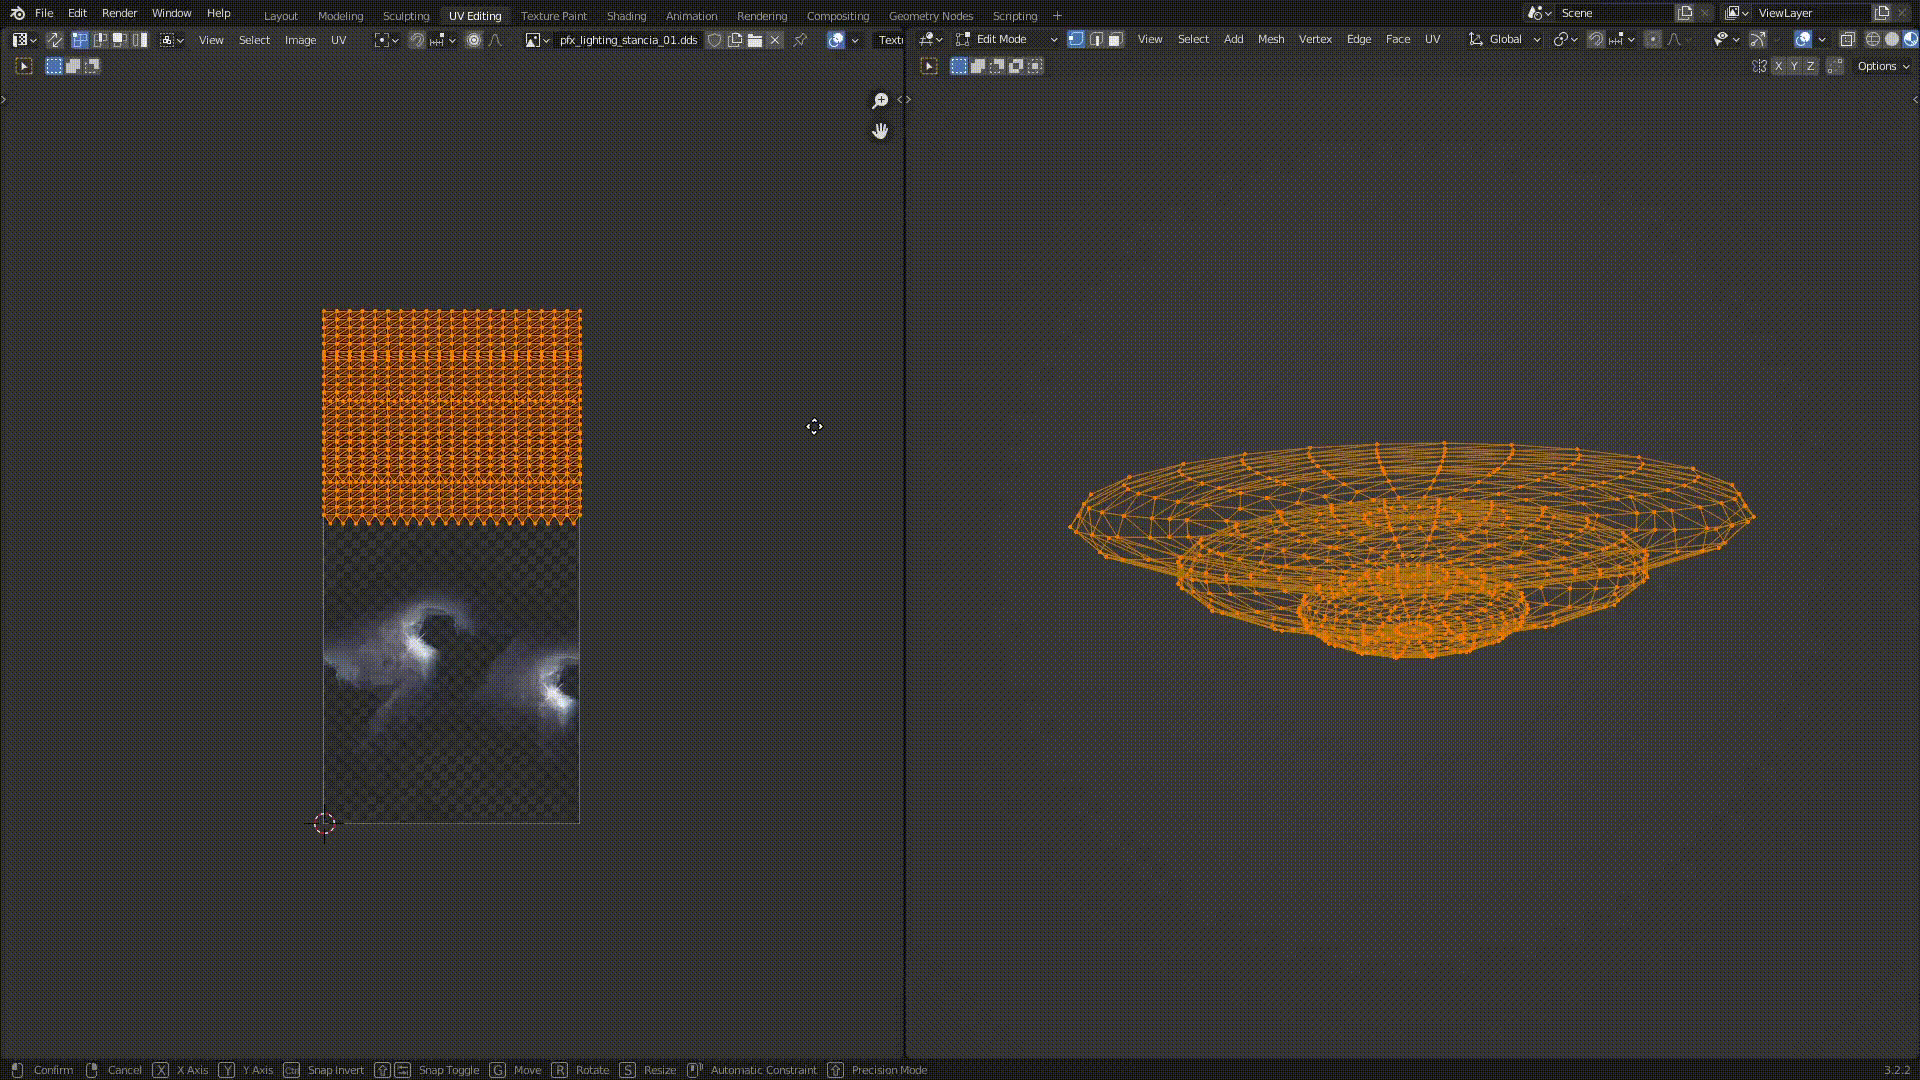Switch to the Texture Paint workspace tab
The image size is (1920, 1080).
[x=553, y=16]
